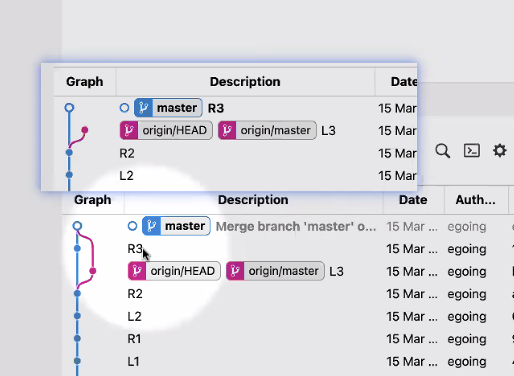
Task: Click egoing author on R1 row
Action: pyautogui.click(x=467, y=339)
